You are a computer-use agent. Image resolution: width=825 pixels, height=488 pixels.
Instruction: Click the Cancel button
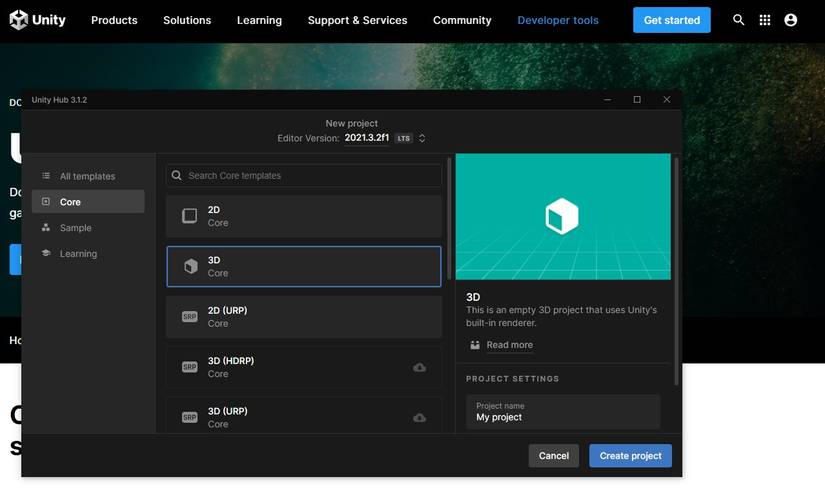[554, 456]
